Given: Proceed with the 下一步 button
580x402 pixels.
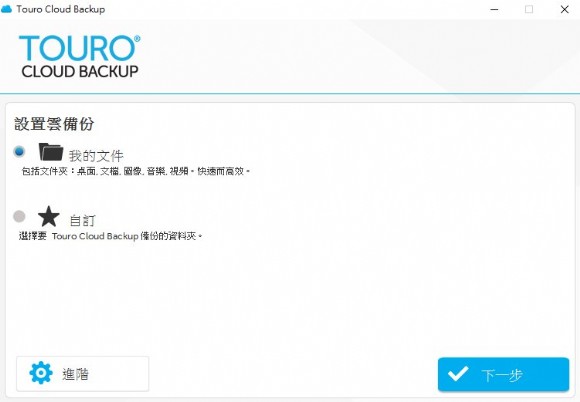Looking at the screenshot, I should click(503, 374).
